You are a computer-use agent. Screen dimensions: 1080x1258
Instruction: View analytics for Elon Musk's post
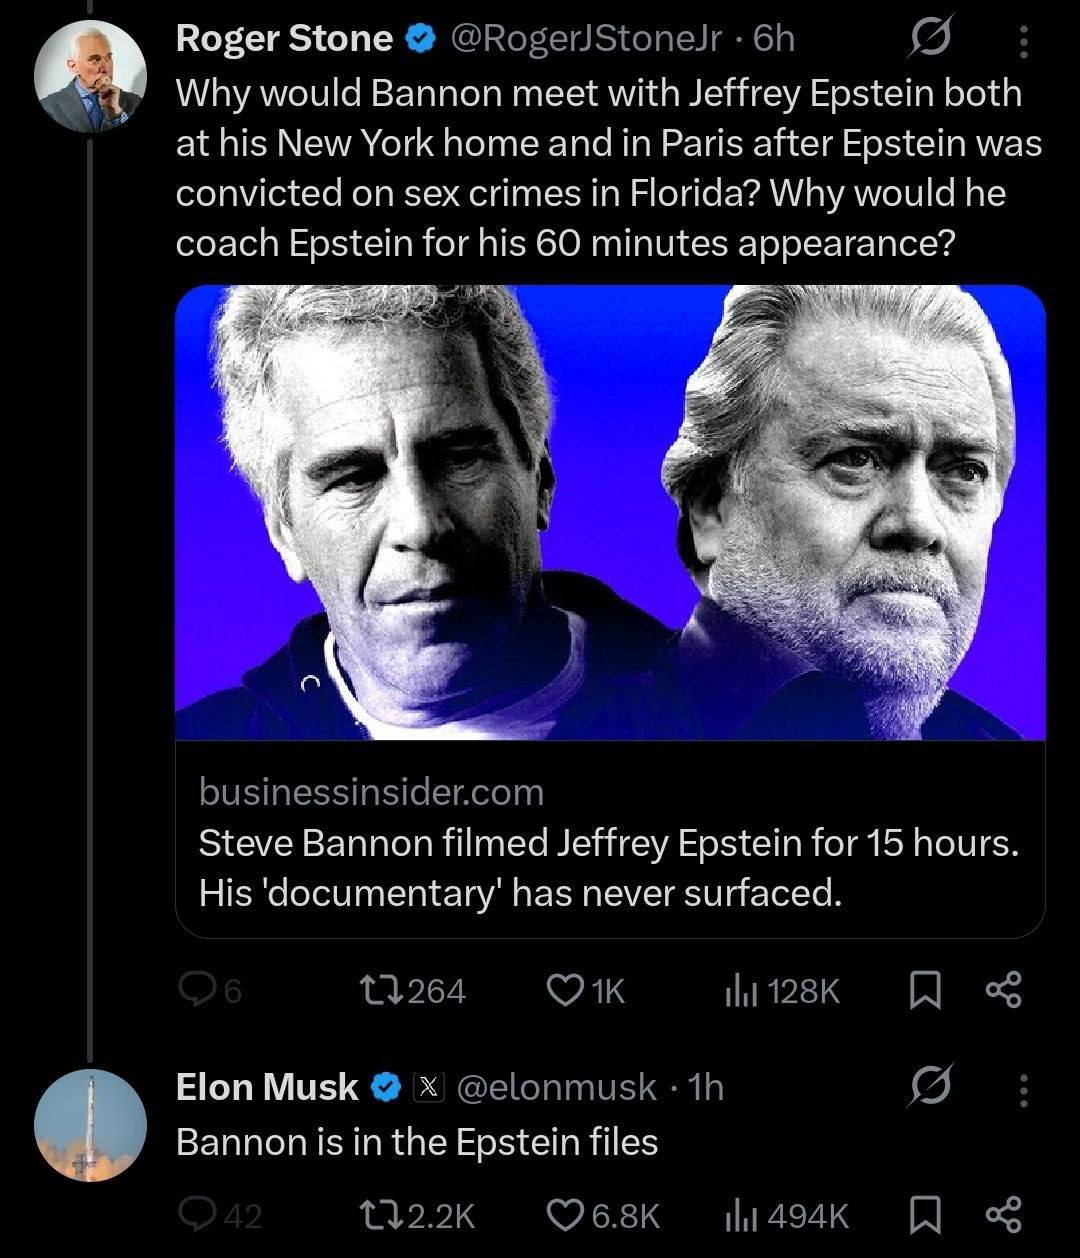[x=737, y=1215]
